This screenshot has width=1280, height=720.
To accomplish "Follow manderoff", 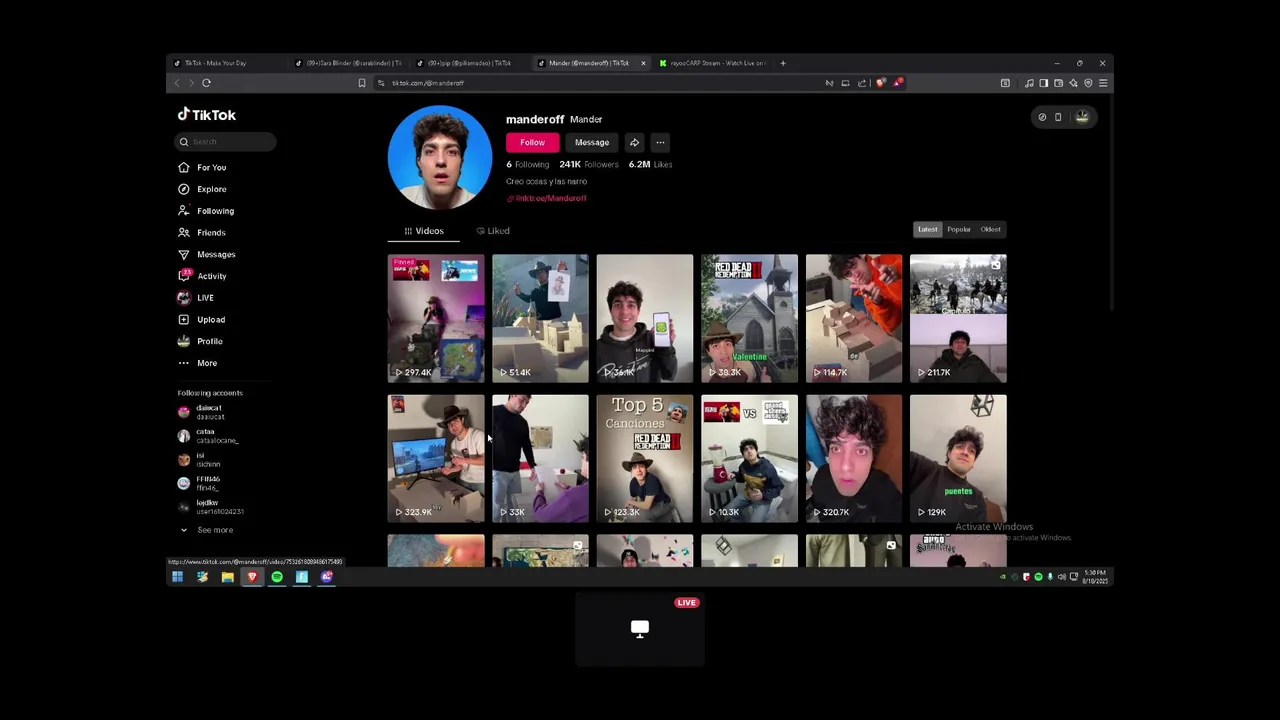I will click(x=532, y=142).
